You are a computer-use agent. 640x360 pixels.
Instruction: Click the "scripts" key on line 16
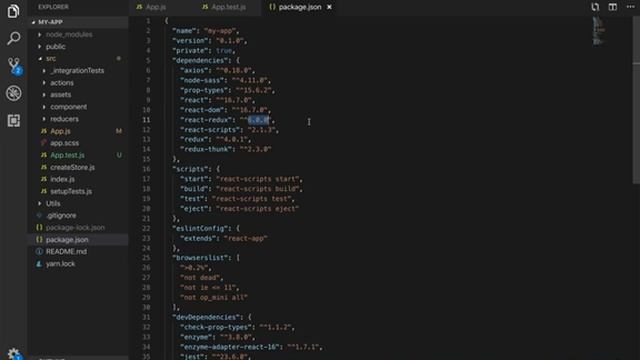[x=190, y=169]
